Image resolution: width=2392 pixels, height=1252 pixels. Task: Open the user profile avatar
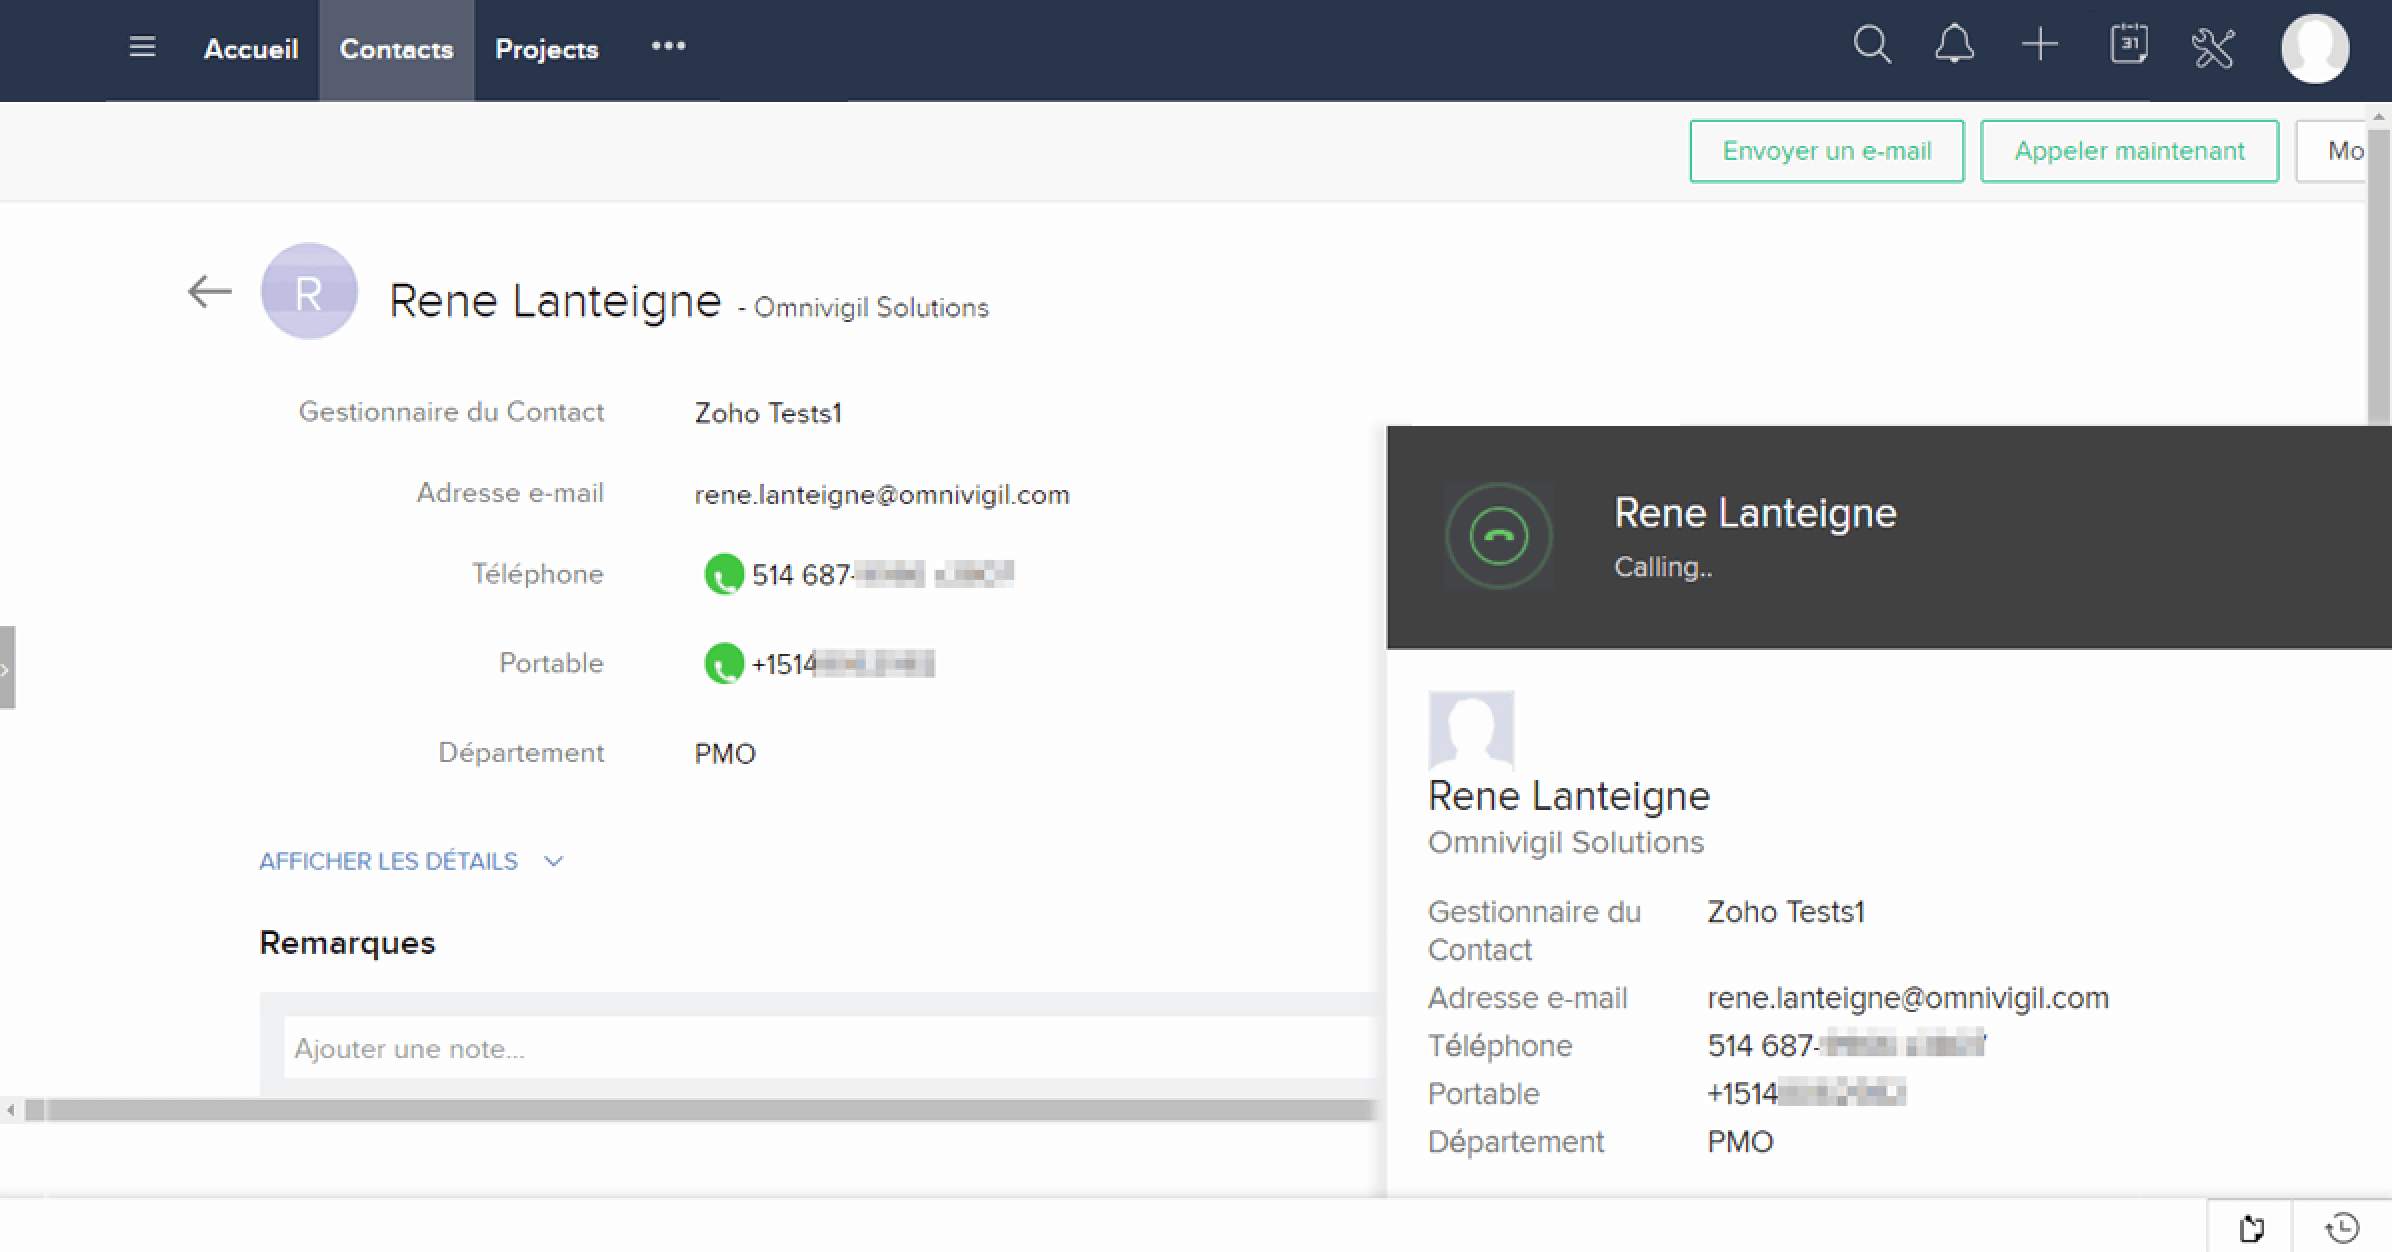tap(2314, 49)
